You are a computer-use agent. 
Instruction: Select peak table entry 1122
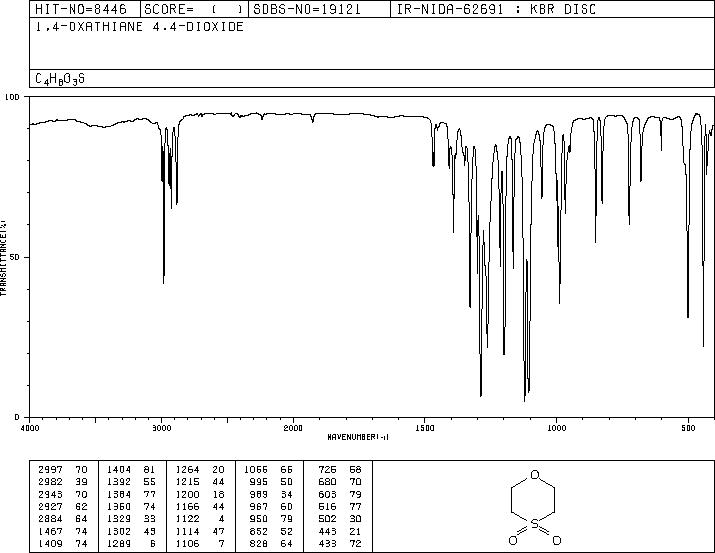click(187, 519)
